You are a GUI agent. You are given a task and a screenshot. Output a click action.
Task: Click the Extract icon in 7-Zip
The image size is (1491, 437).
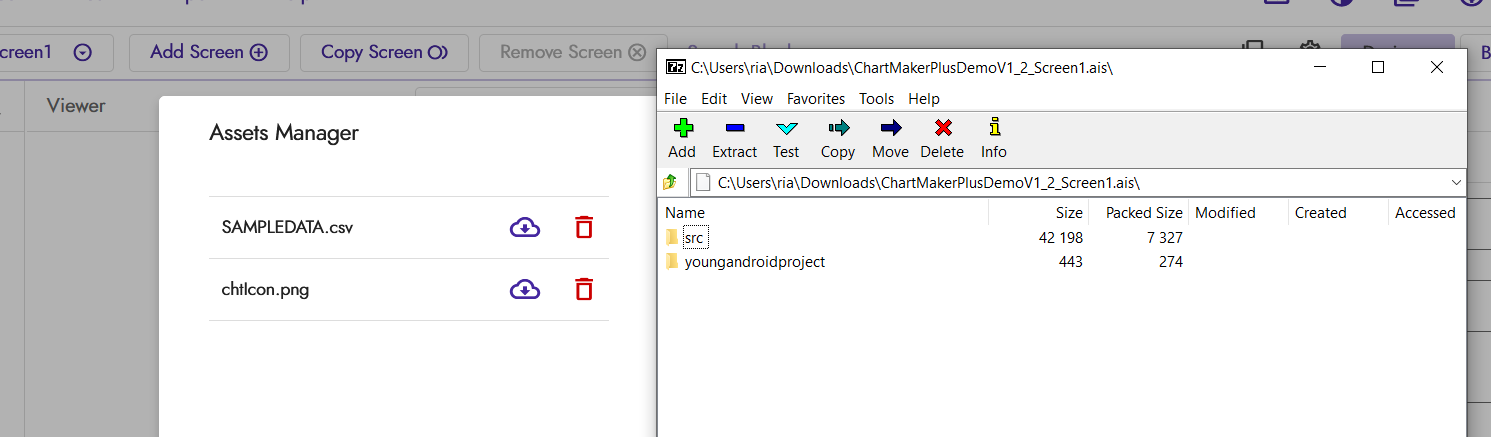click(734, 128)
